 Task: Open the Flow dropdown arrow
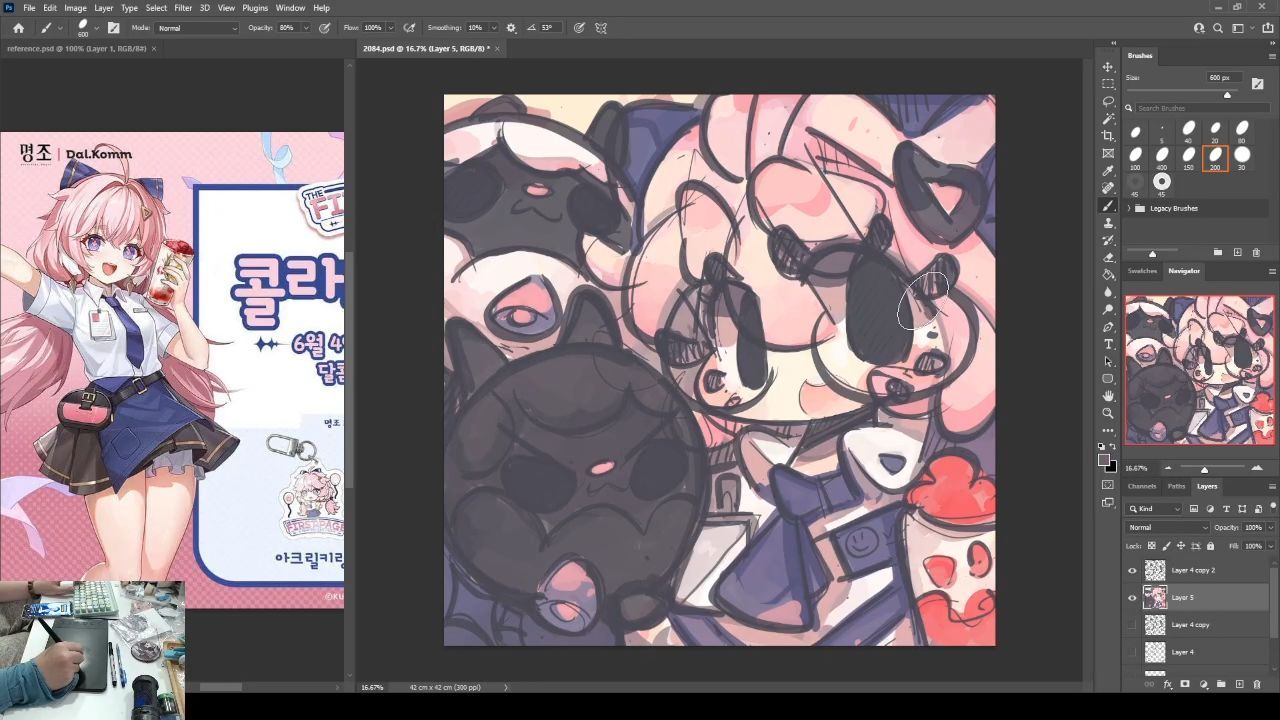(x=390, y=28)
